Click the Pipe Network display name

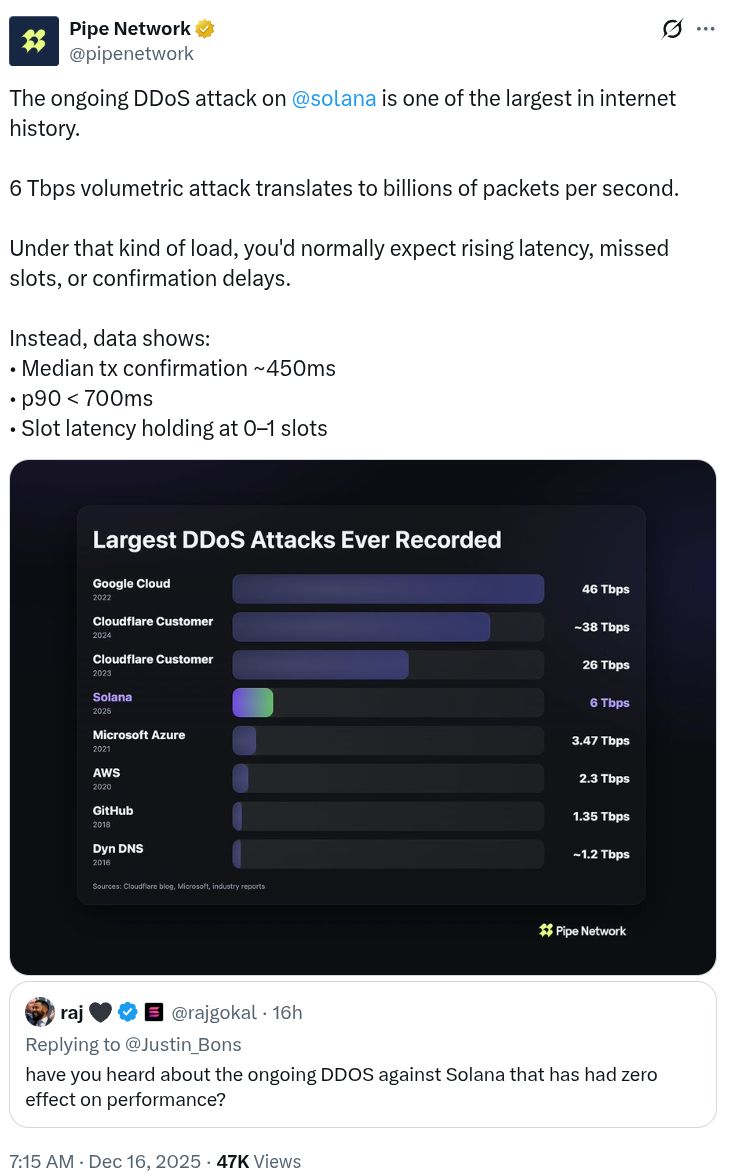click(x=132, y=29)
